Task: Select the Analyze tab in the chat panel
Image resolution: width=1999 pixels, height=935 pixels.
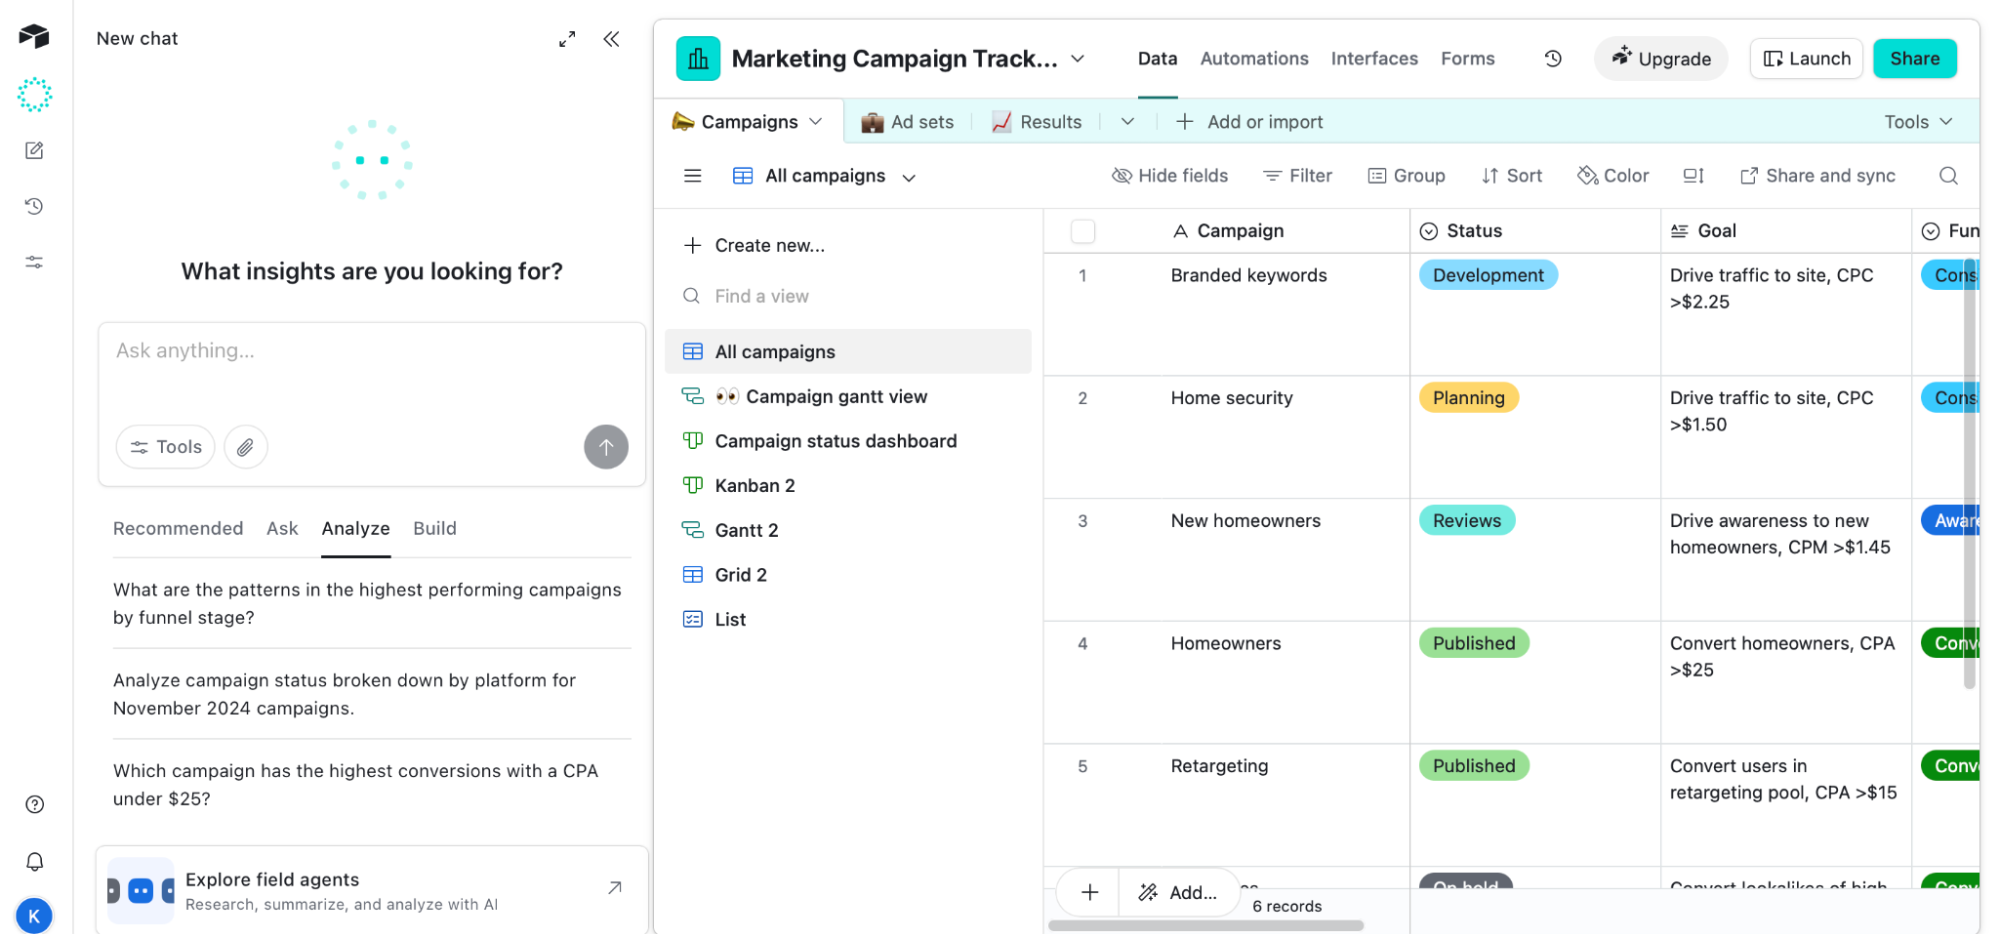Action: pyautogui.click(x=355, y=528)
